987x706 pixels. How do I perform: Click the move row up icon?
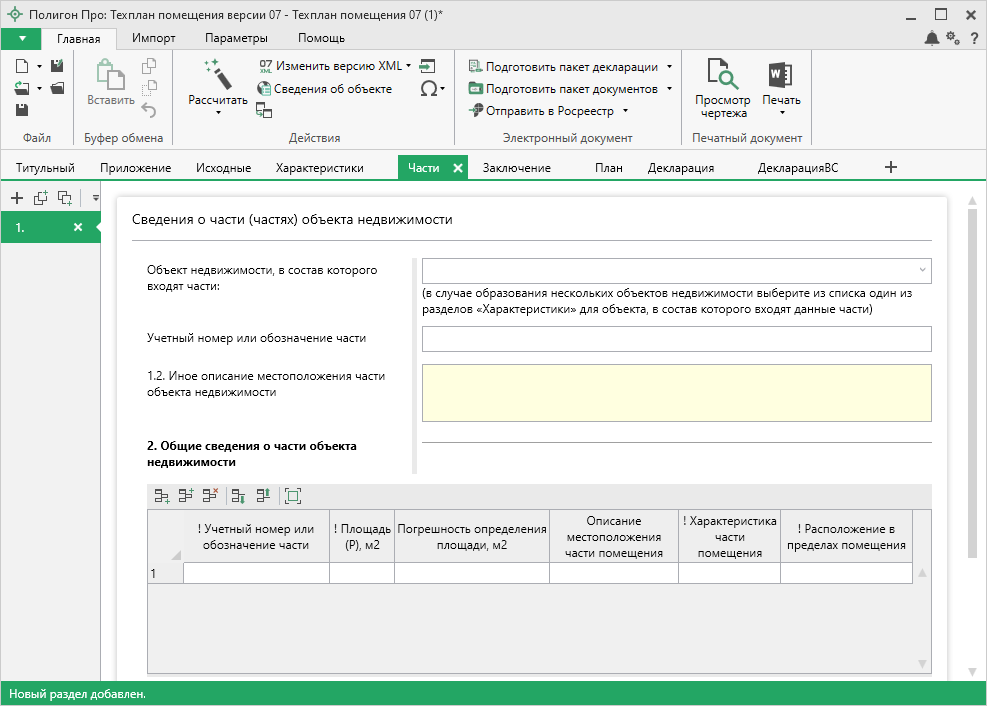(263, 495)
